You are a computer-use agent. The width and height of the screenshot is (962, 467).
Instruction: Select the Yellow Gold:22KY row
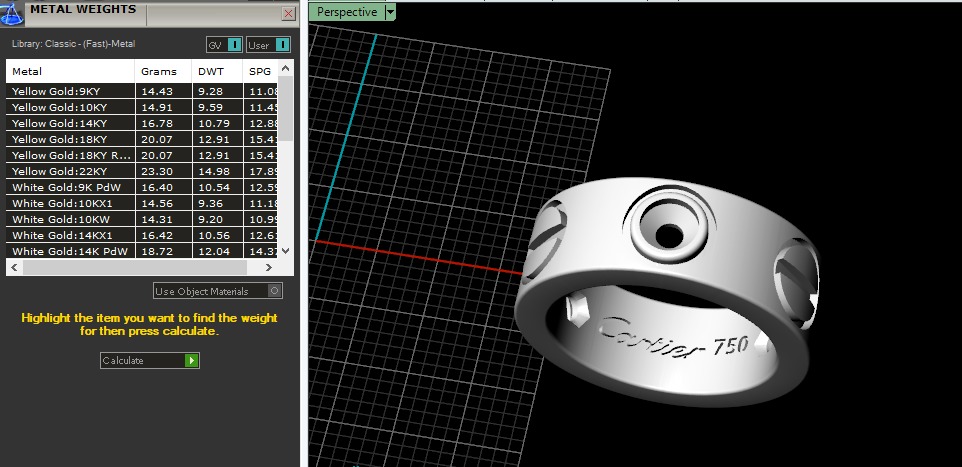(142, 171)
